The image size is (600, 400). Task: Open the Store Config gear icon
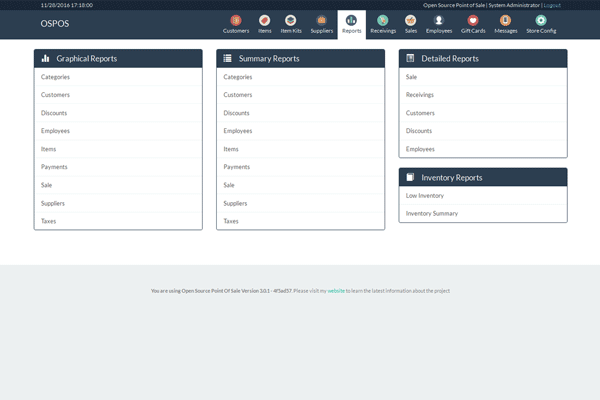[x=541, y=20]
